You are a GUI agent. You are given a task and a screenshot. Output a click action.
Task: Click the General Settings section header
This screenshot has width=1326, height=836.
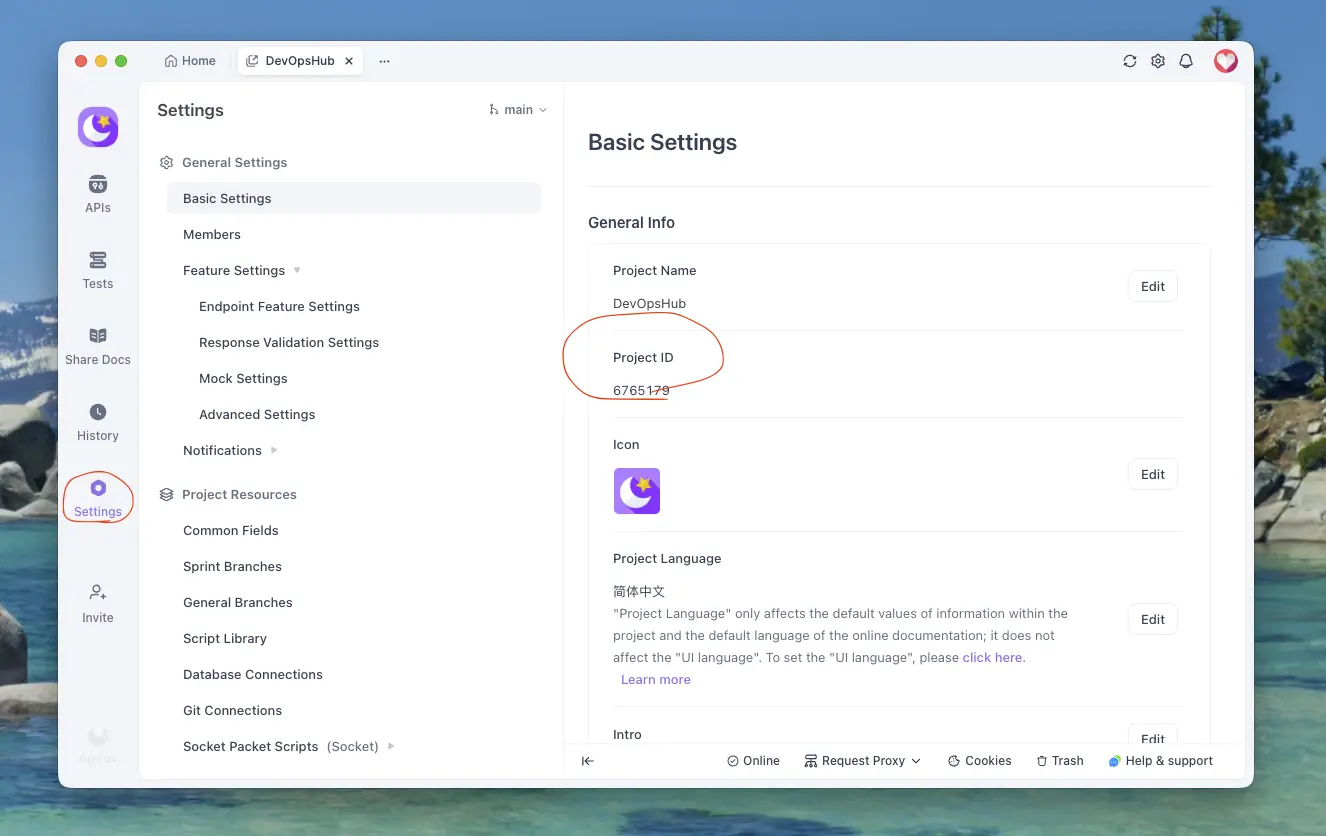[224, 162]
